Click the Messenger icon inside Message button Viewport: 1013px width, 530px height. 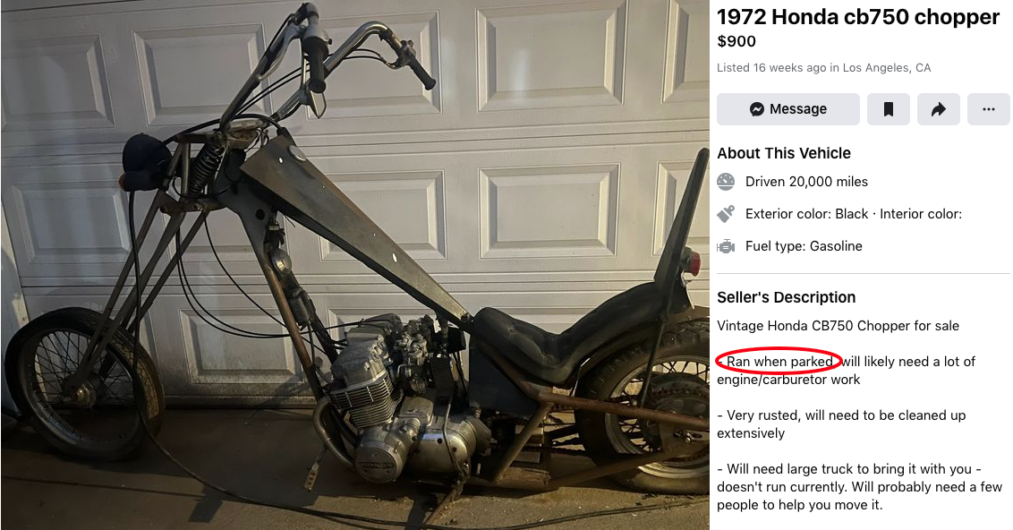tap(757, 109)
